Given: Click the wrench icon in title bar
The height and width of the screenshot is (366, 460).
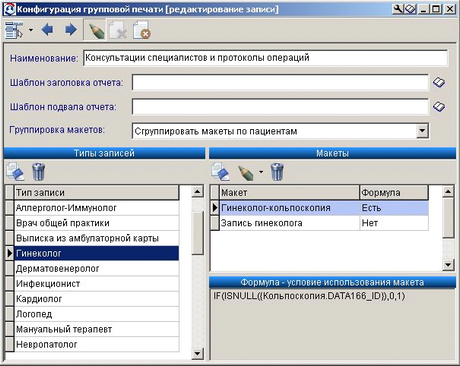Looking at the screenshot, I should tap(398, 9).
